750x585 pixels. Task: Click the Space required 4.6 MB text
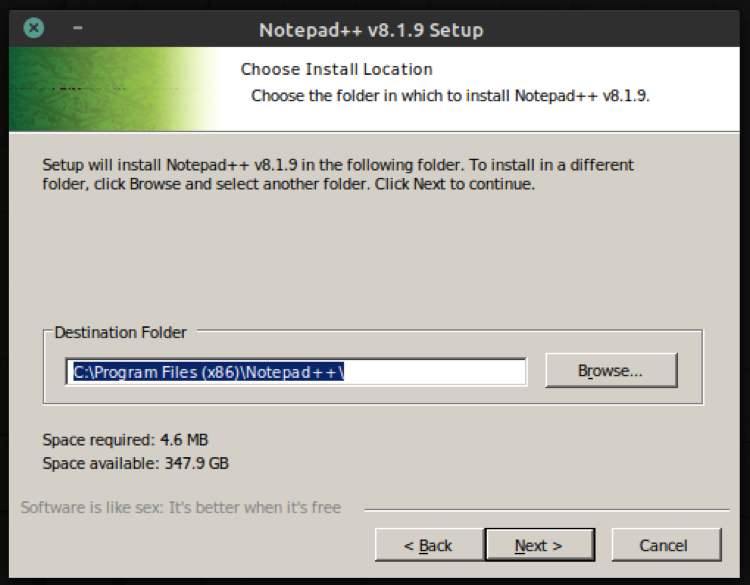point(125,440)
